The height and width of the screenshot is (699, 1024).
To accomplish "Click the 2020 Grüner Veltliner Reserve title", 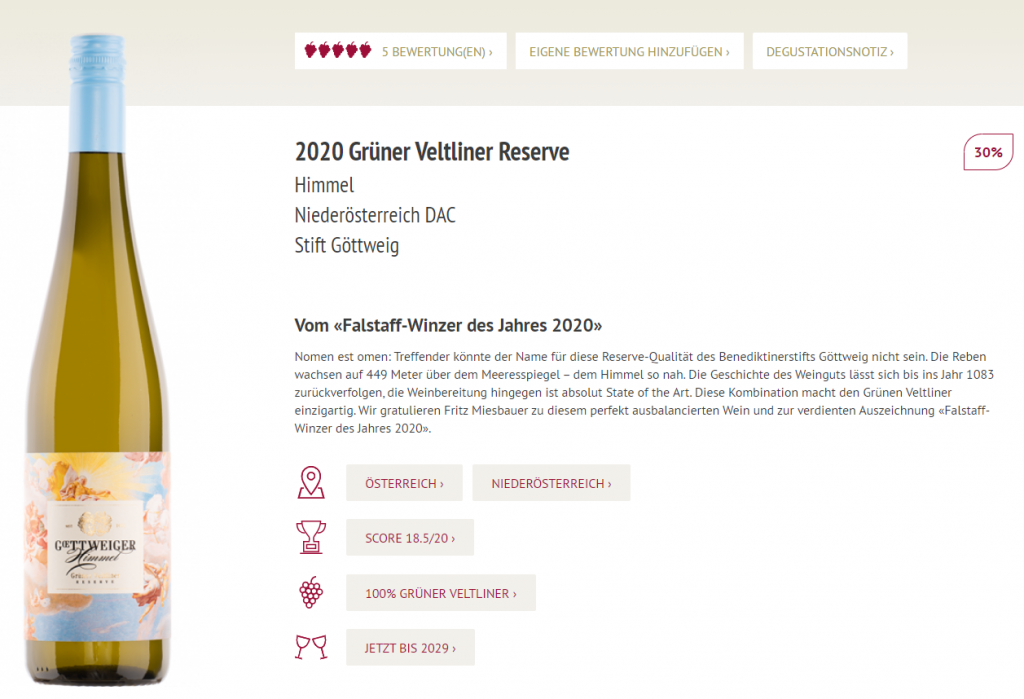I will (432, 152).
